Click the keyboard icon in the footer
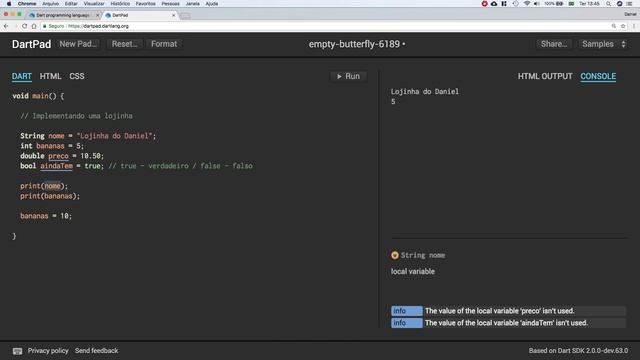 click(17, 351)
